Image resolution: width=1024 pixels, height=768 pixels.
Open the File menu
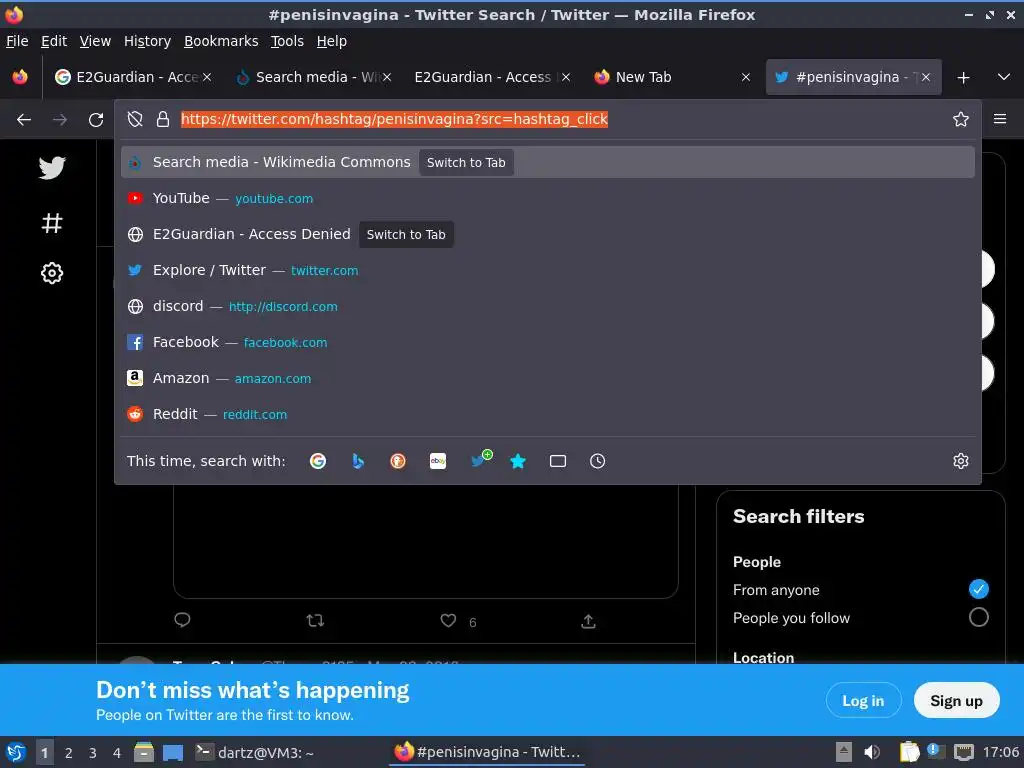pos(17,41)
